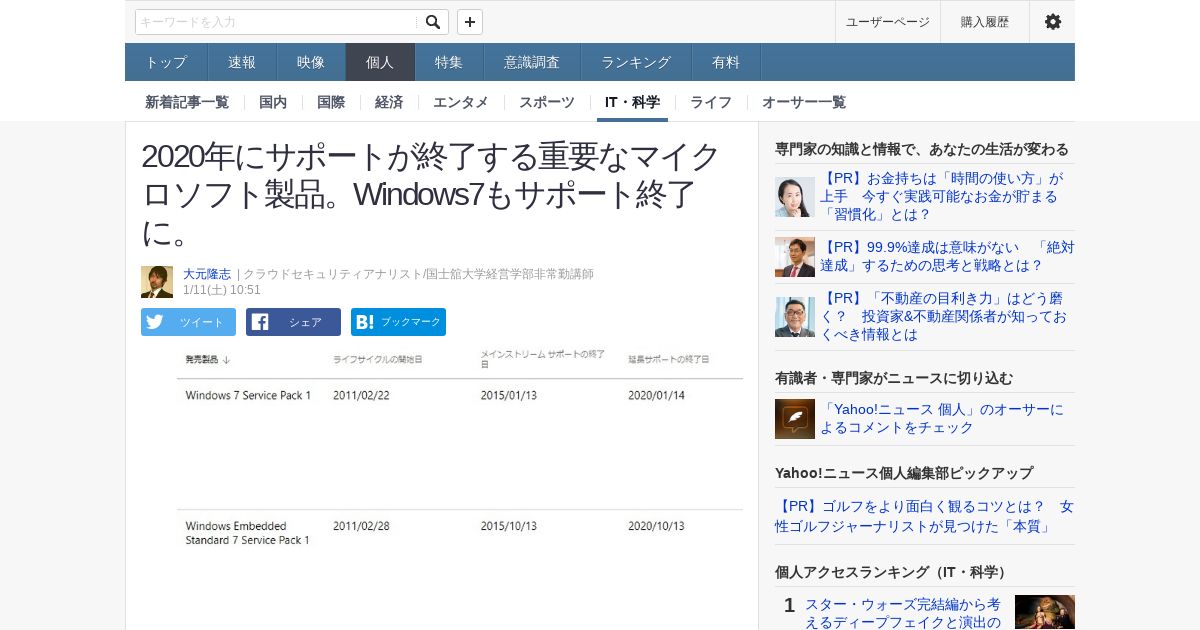Click the Yahoo!ニュース 個人 comment feather icon
The height and width of the screenshot is (630, 1200).
pos(795,419)
